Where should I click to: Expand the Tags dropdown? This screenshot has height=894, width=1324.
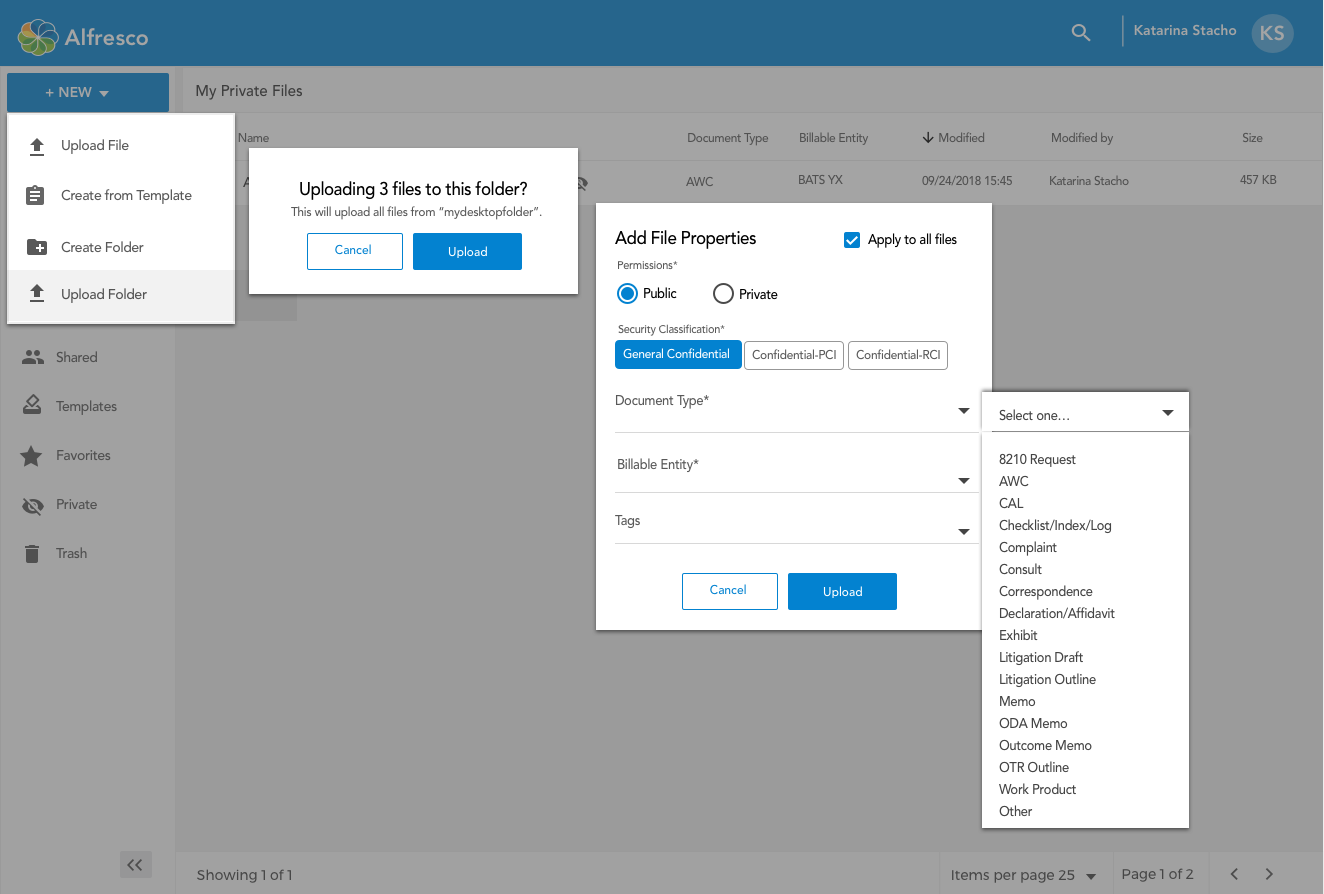coord(963,532)
